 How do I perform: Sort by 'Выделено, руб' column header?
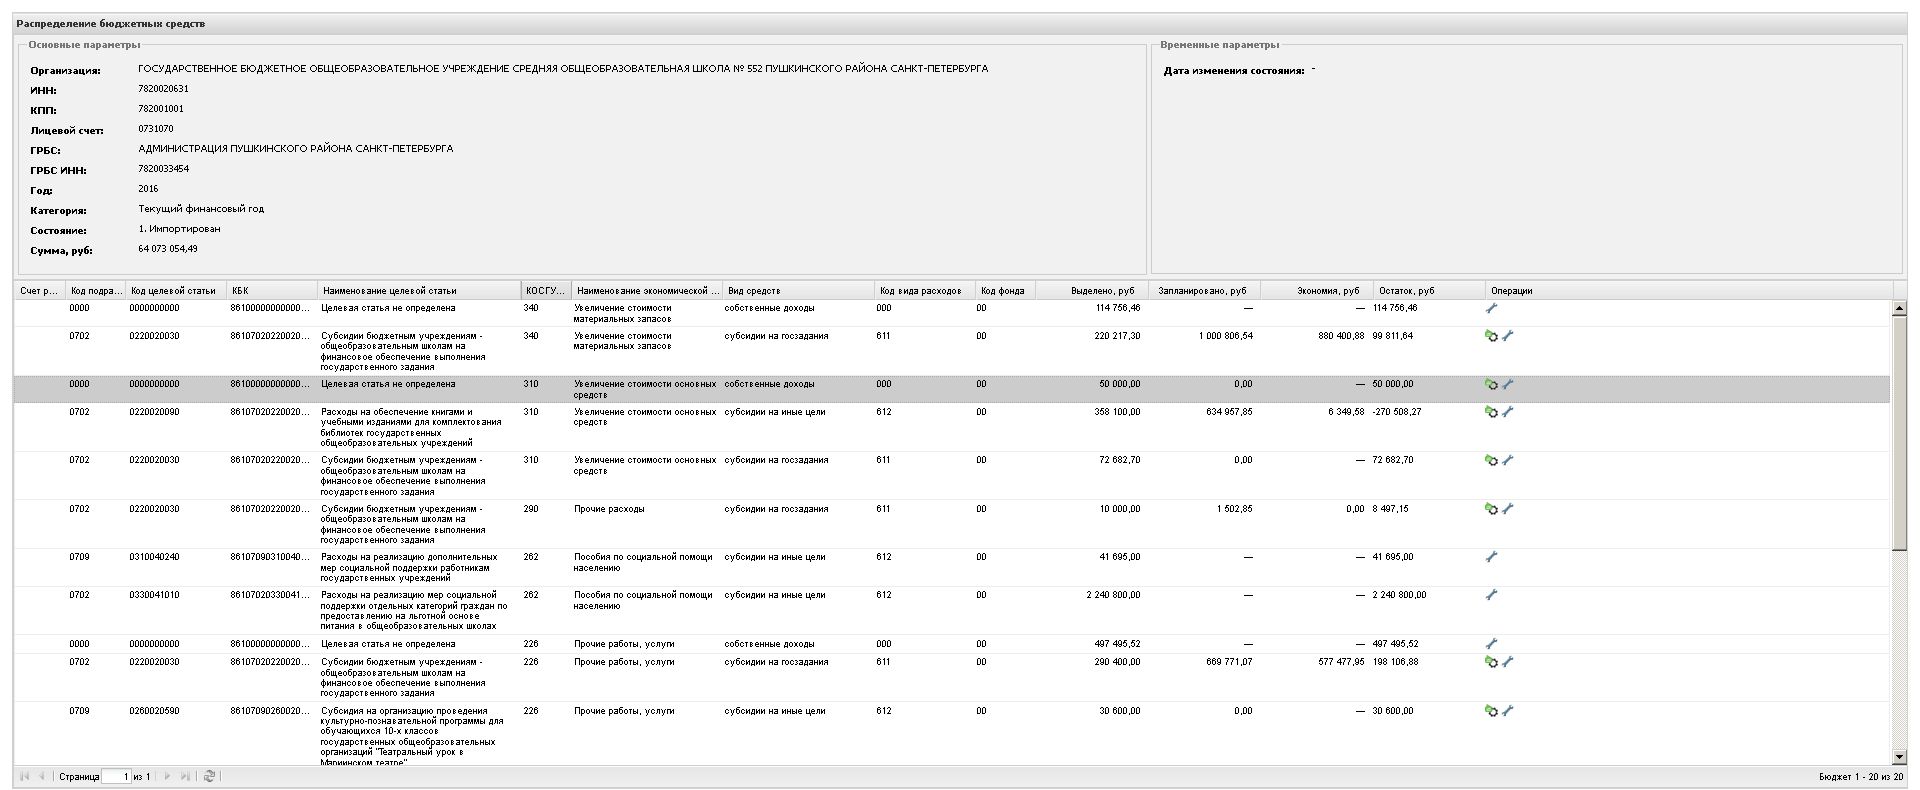pos(1091,291)
